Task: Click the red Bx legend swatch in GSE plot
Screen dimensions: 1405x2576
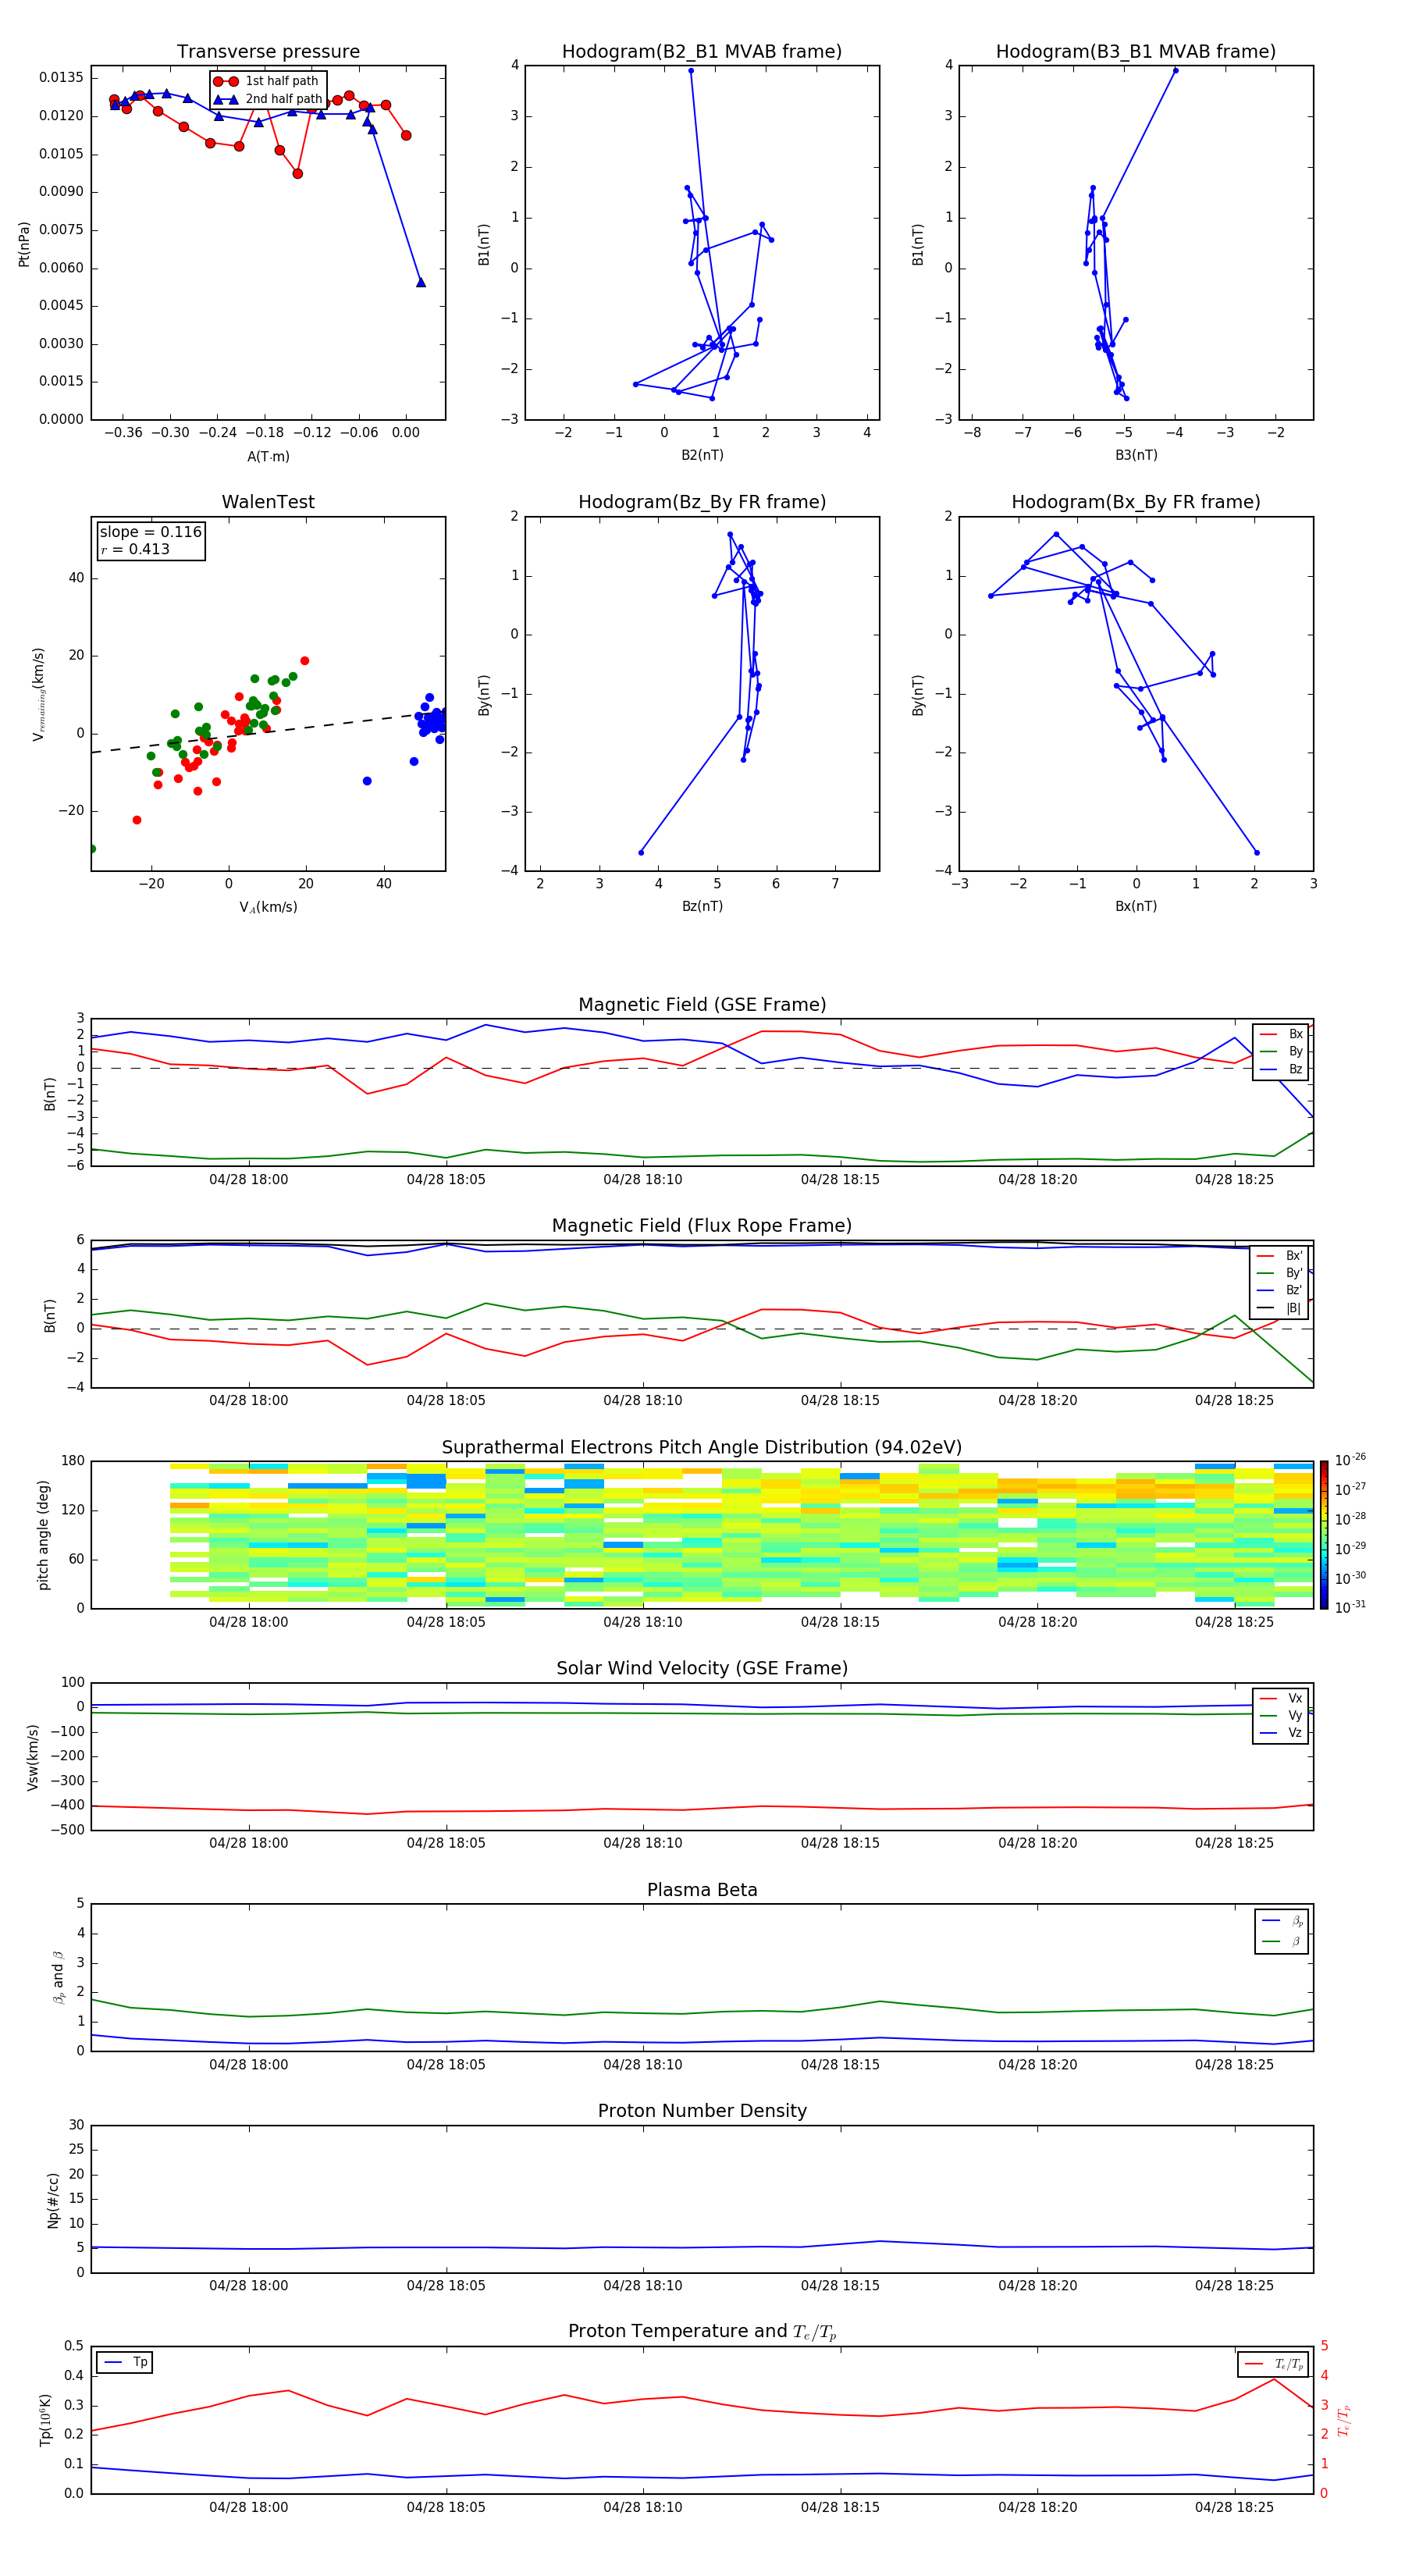Action: [x=1268, y=1034]
